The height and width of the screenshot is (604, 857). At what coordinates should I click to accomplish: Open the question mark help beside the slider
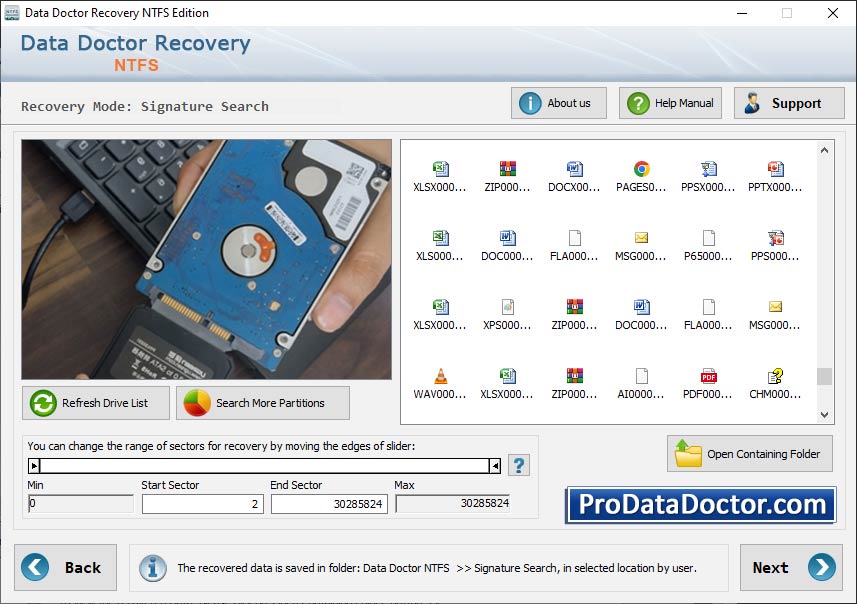(518, 464)
